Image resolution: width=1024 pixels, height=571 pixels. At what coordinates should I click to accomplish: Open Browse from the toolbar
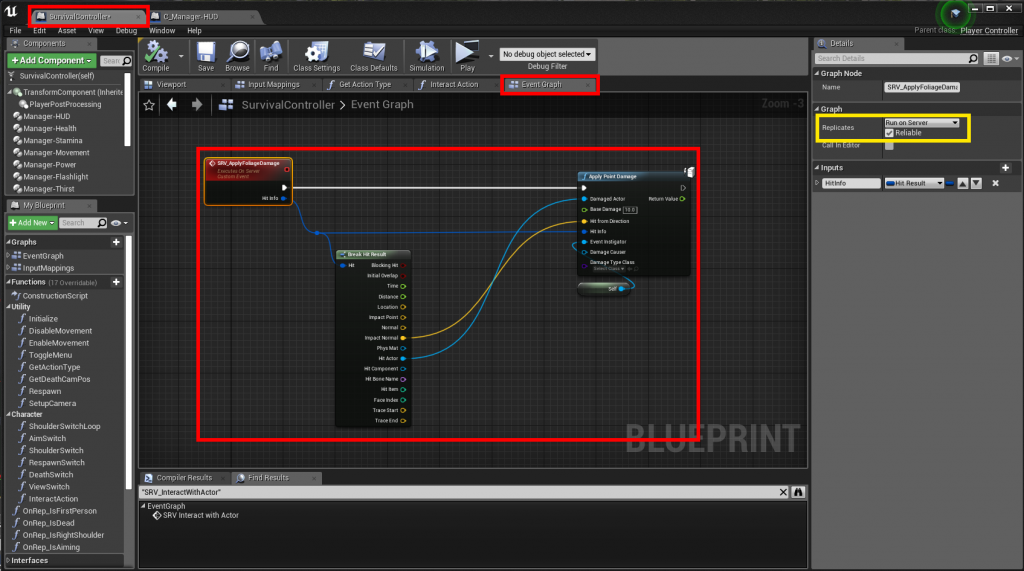point(237,53)
